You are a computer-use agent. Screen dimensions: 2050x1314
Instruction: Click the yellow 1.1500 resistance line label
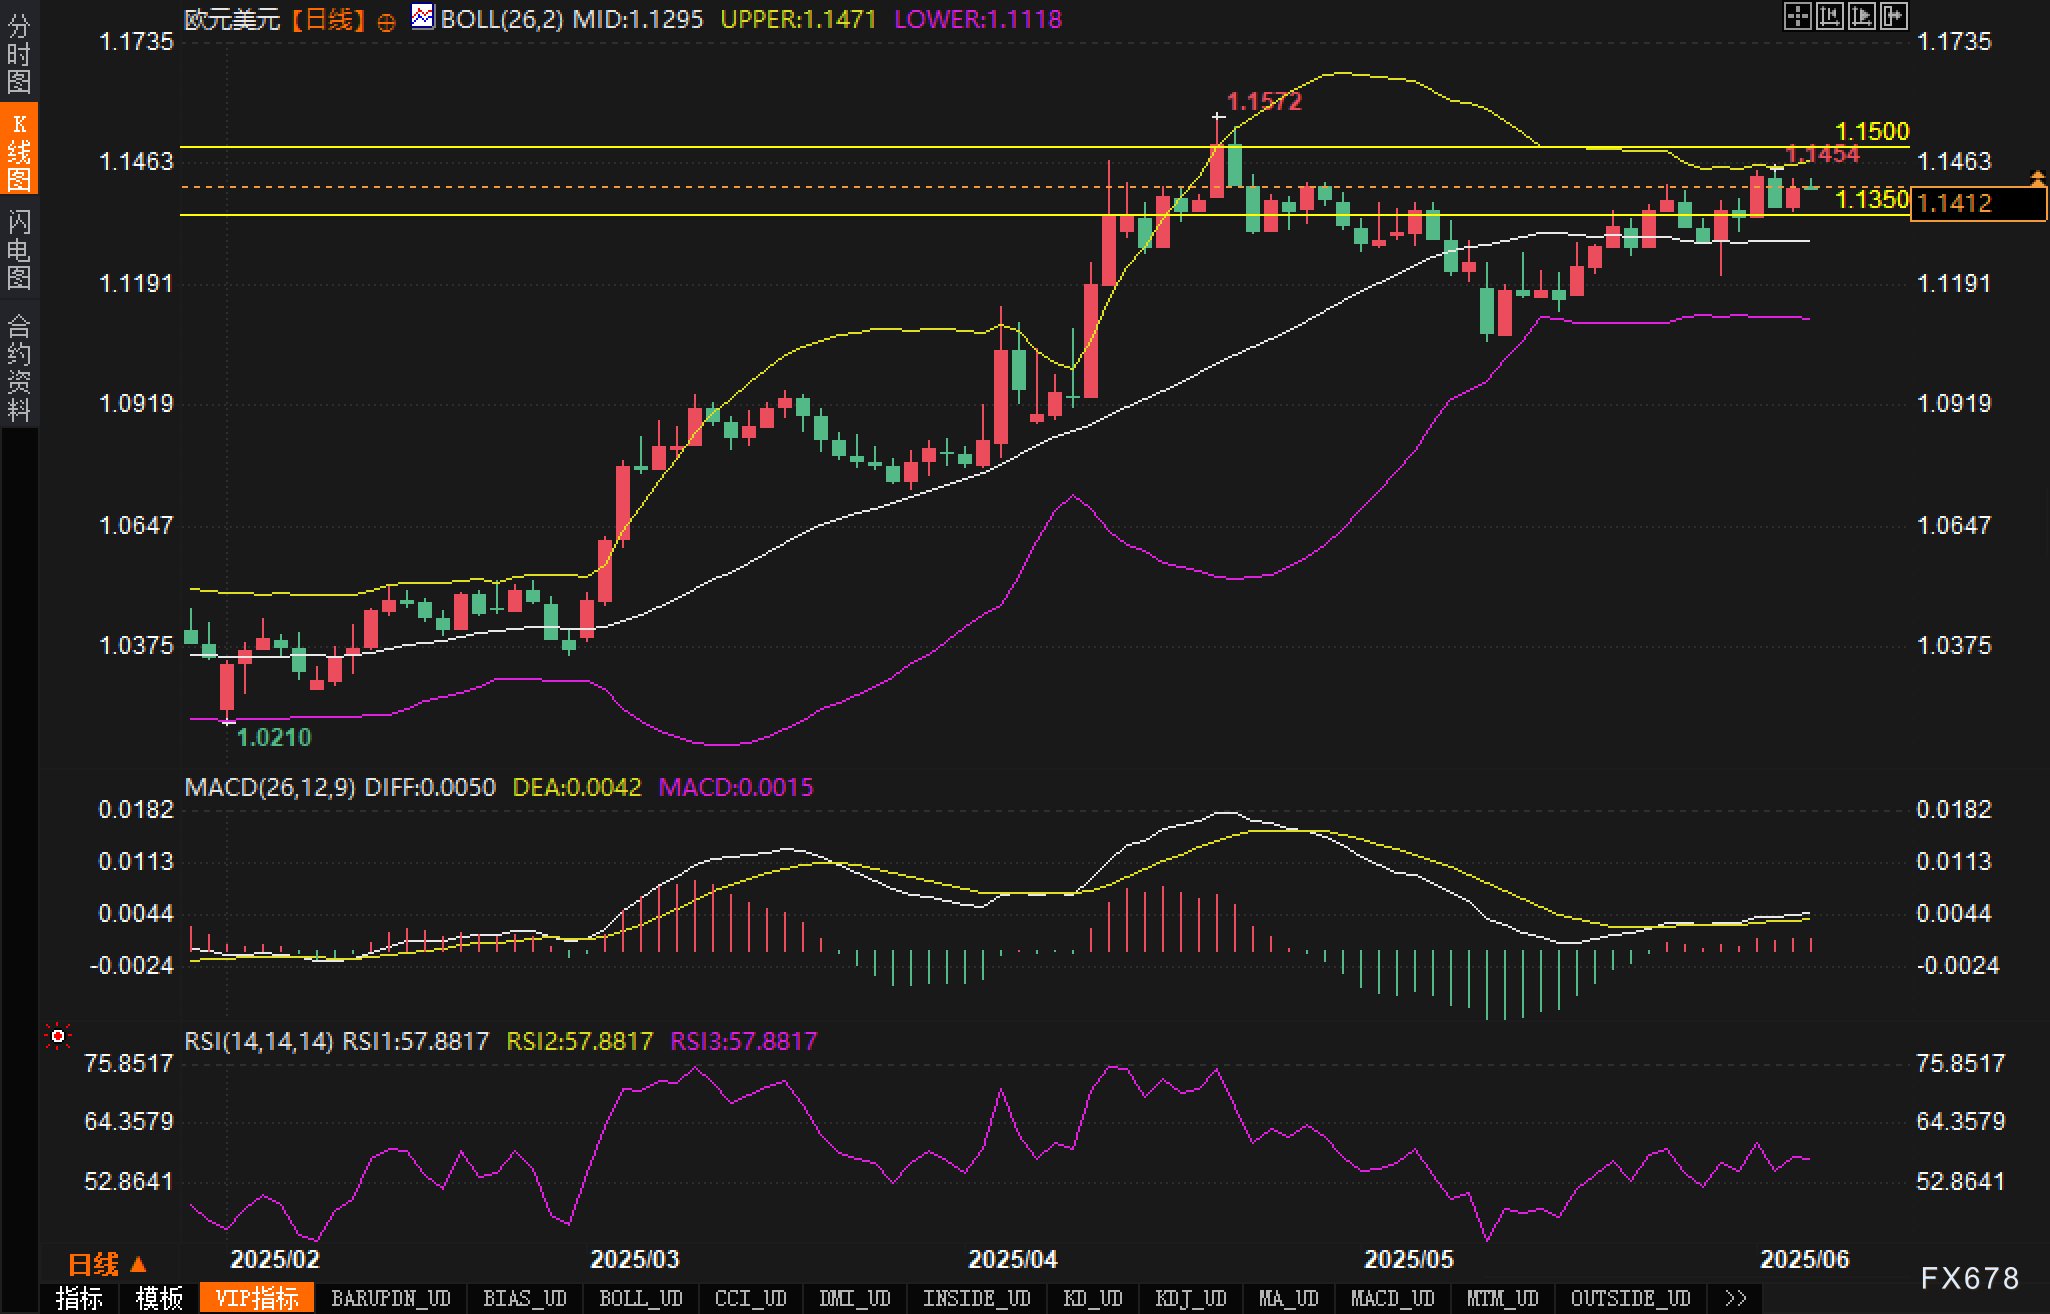[x=1872, y=131]
